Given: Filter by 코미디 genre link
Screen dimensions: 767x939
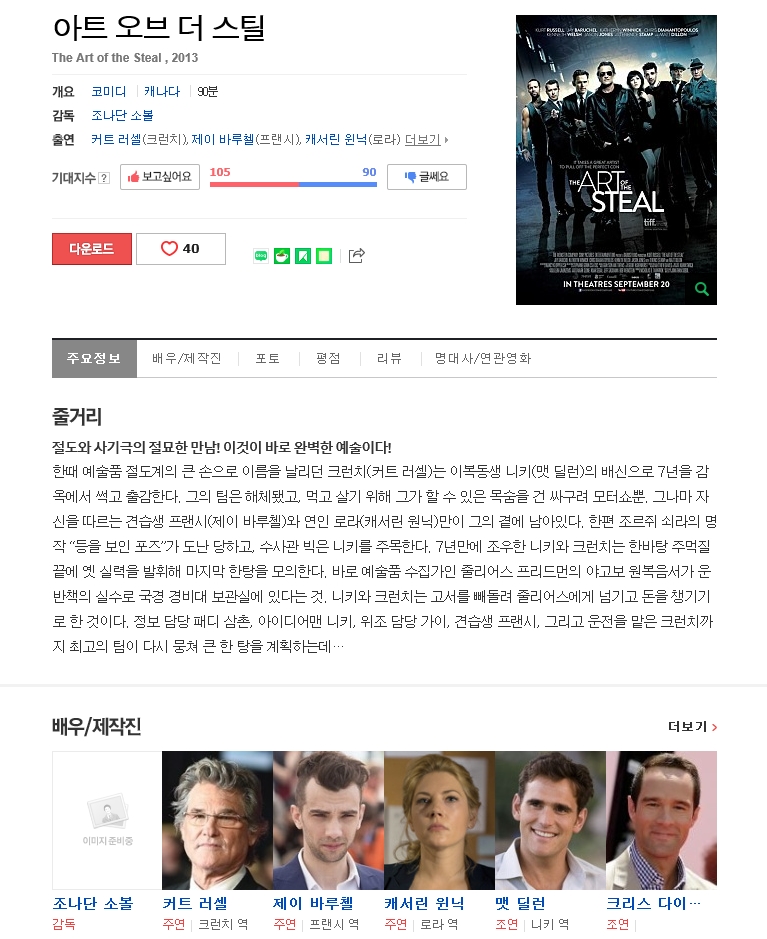Looking at the screenshot, I should [108, 92].
